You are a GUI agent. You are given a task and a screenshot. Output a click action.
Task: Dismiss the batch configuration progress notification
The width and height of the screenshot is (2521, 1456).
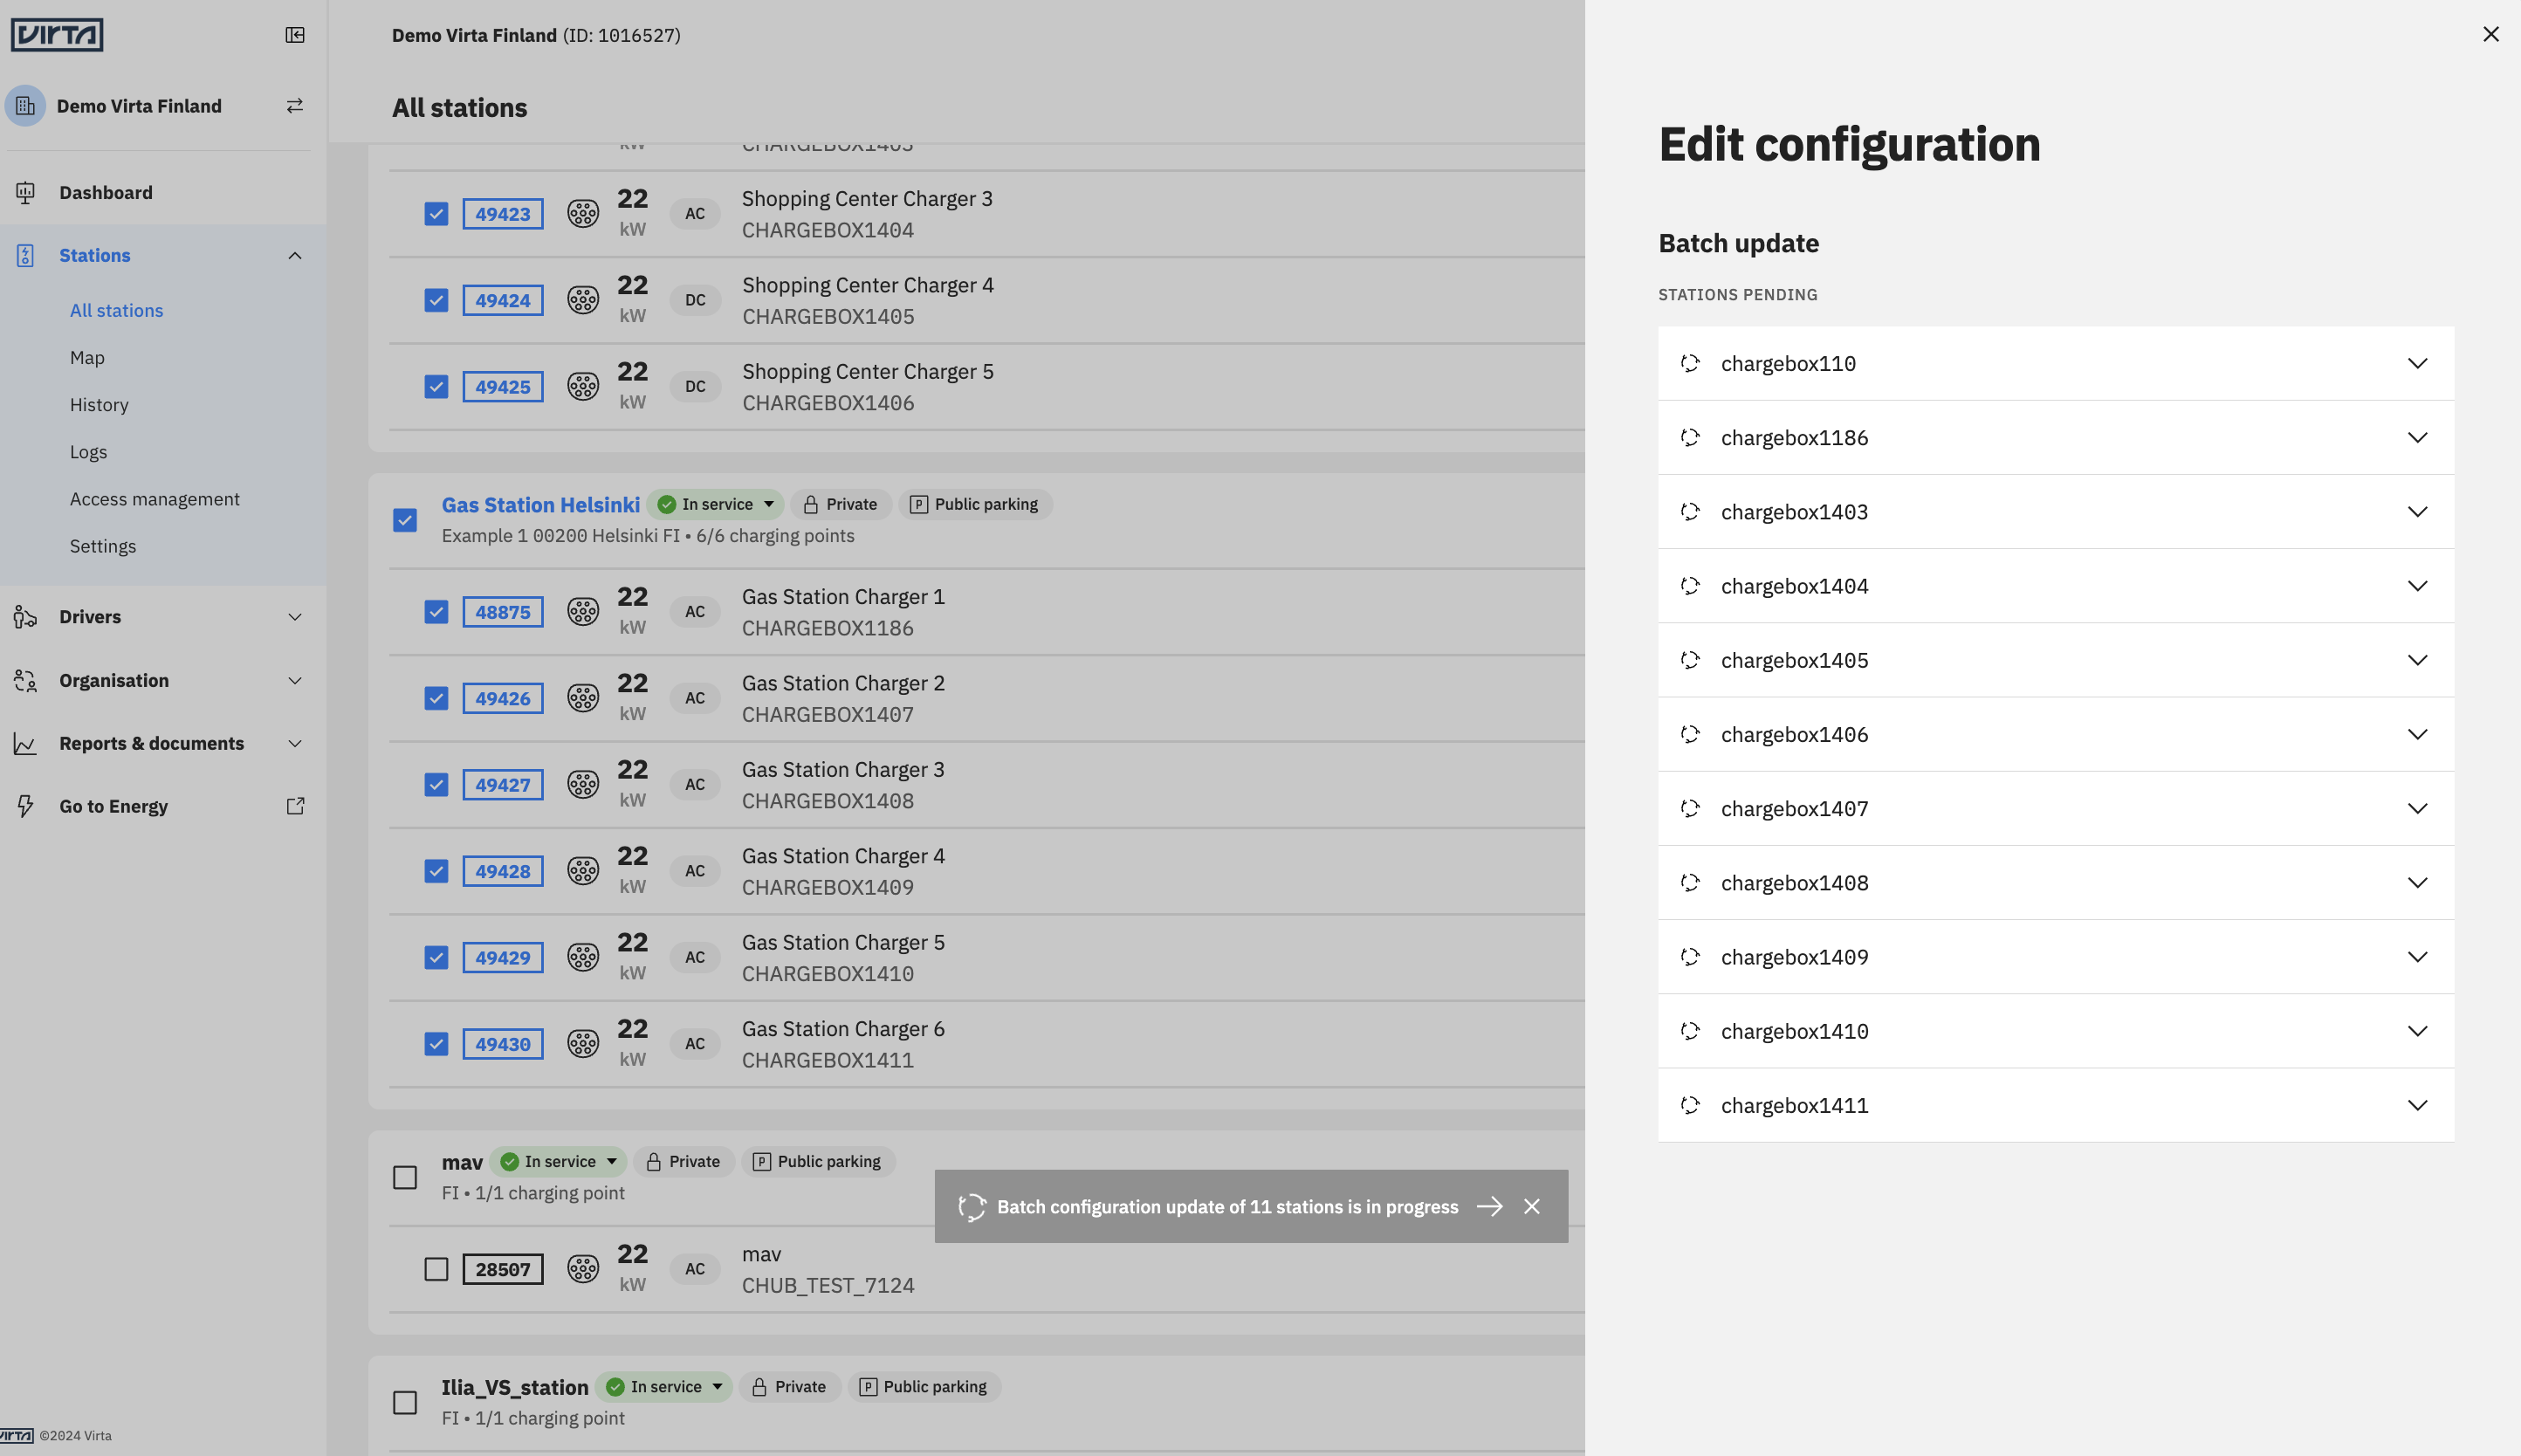click(1532, 1207)
